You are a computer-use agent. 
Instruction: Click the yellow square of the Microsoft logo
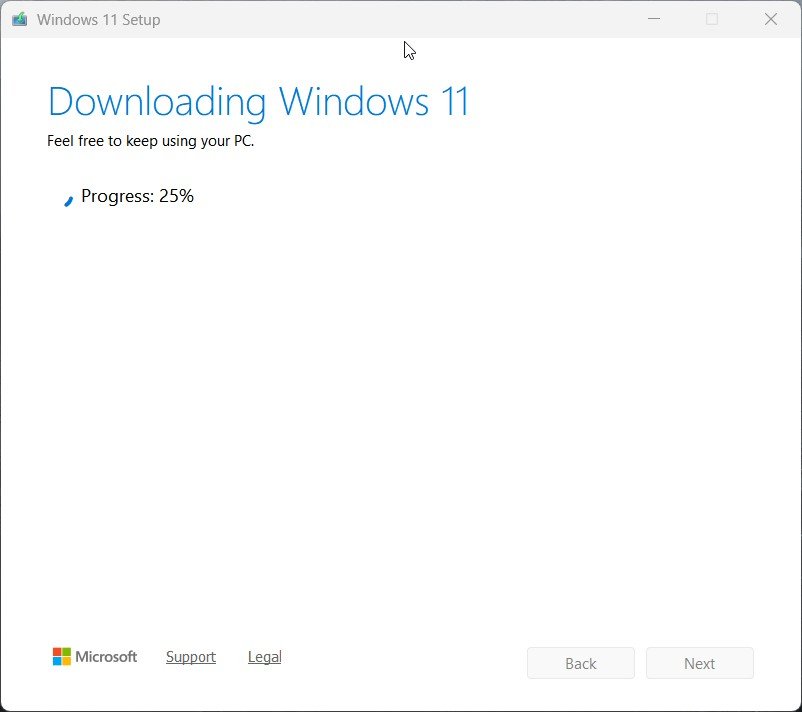[66, 661]
